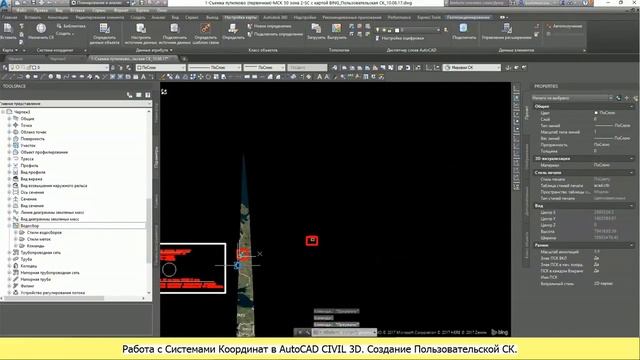Click Определить шаблон связи icon

pos(205,28)
